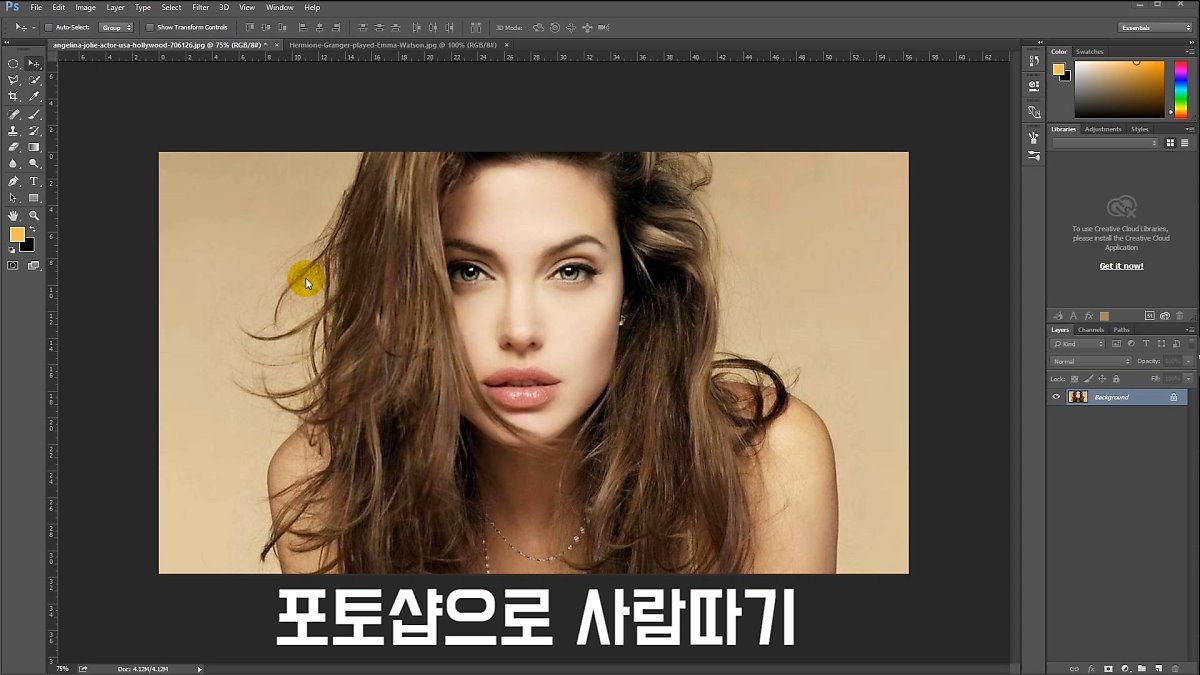
Task: Switch to the Channels tab
Action: tap(1091, 329)
